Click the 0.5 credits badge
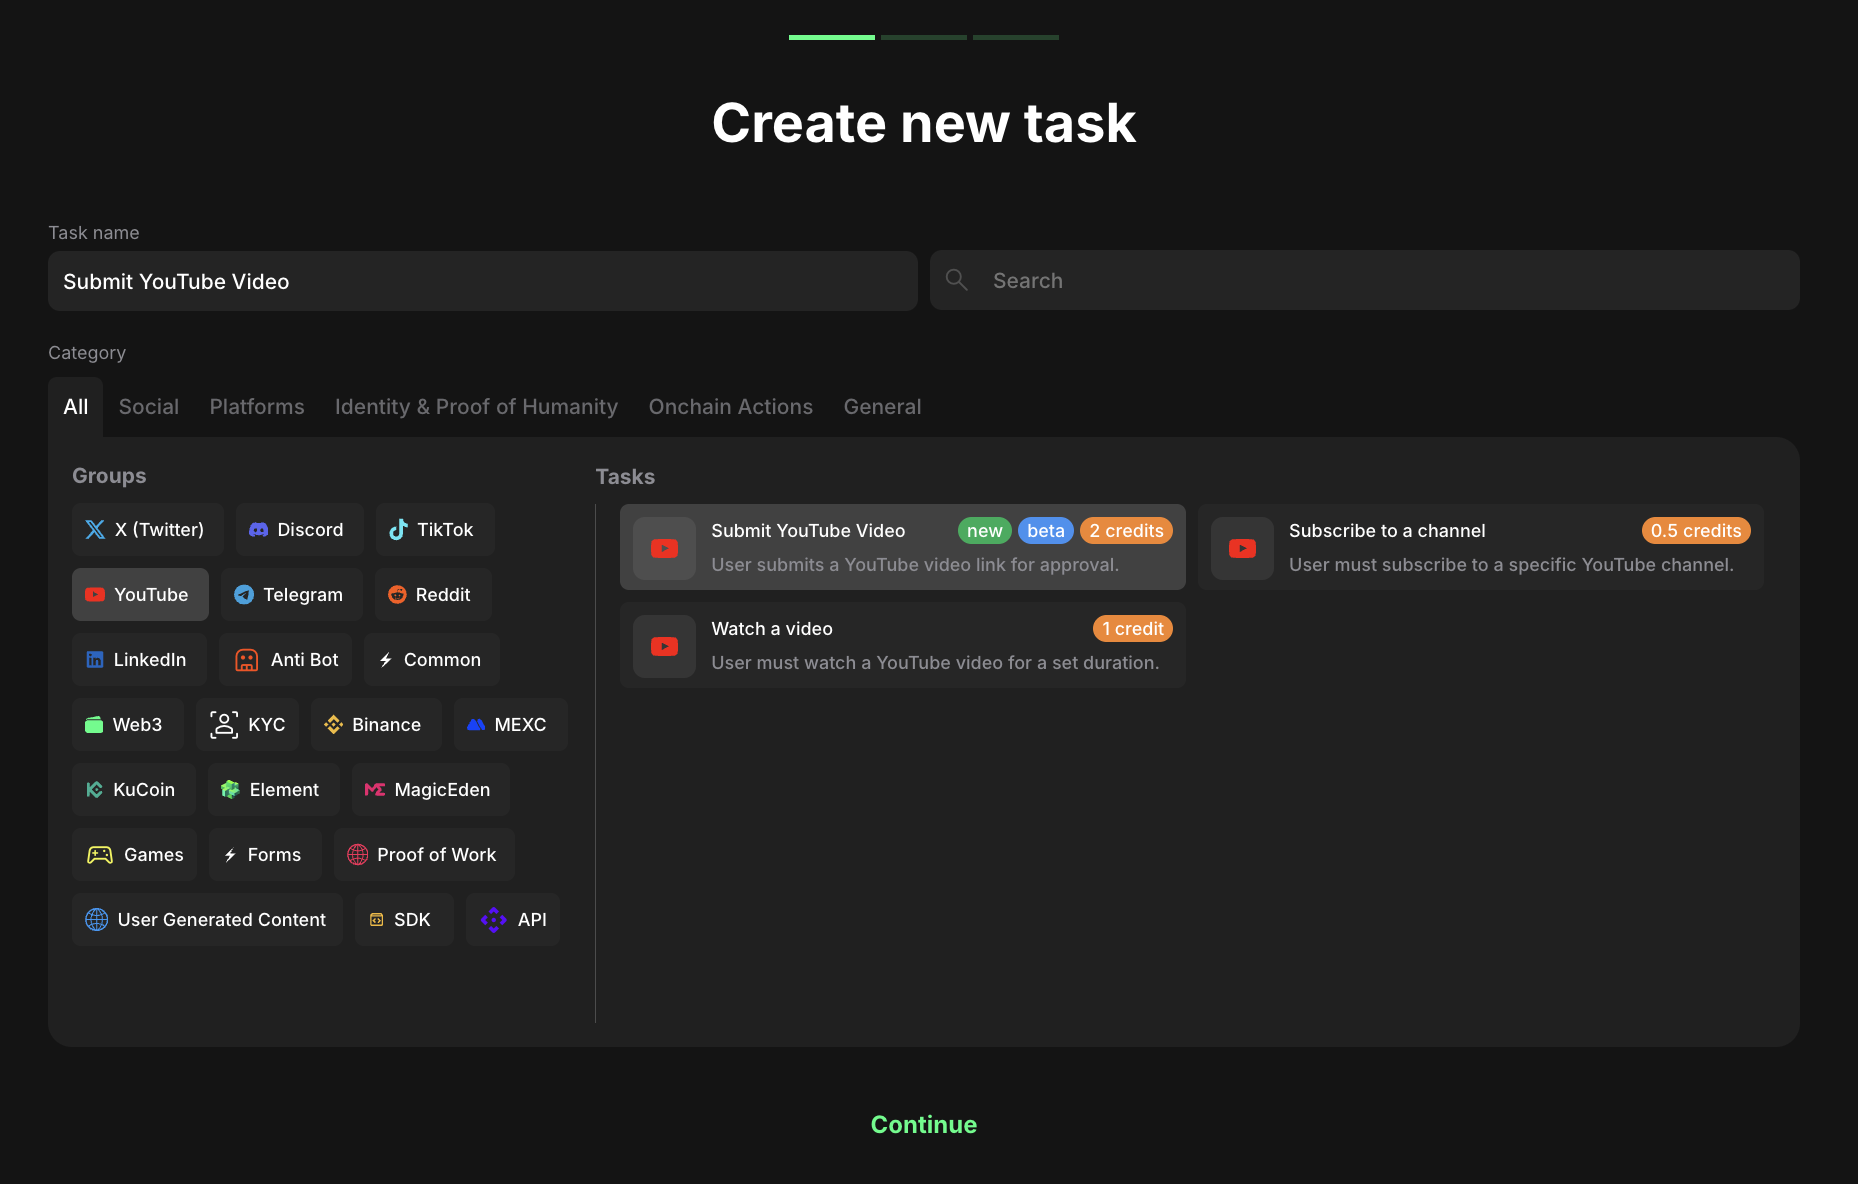Viewport: 1858px width, 1184px height. pyautogui.click(x=1696, y=531)
